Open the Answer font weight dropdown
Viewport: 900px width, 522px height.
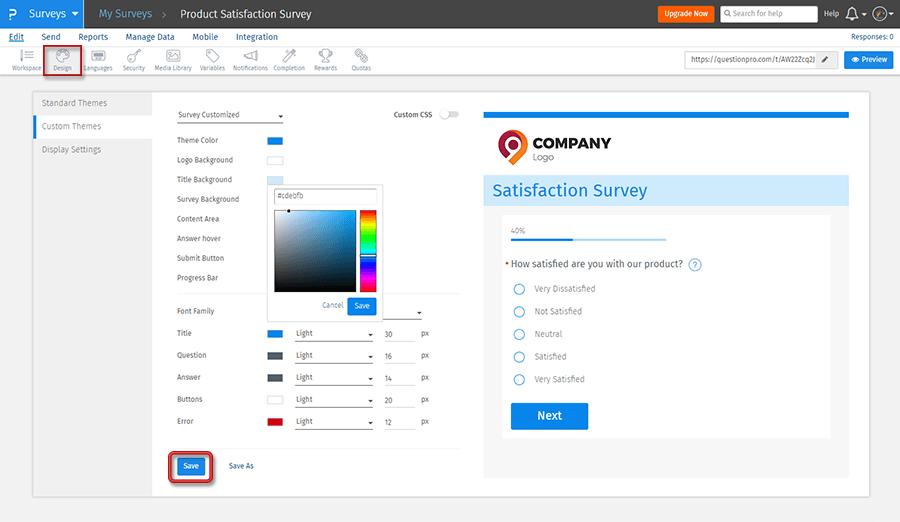click(333, 377)
